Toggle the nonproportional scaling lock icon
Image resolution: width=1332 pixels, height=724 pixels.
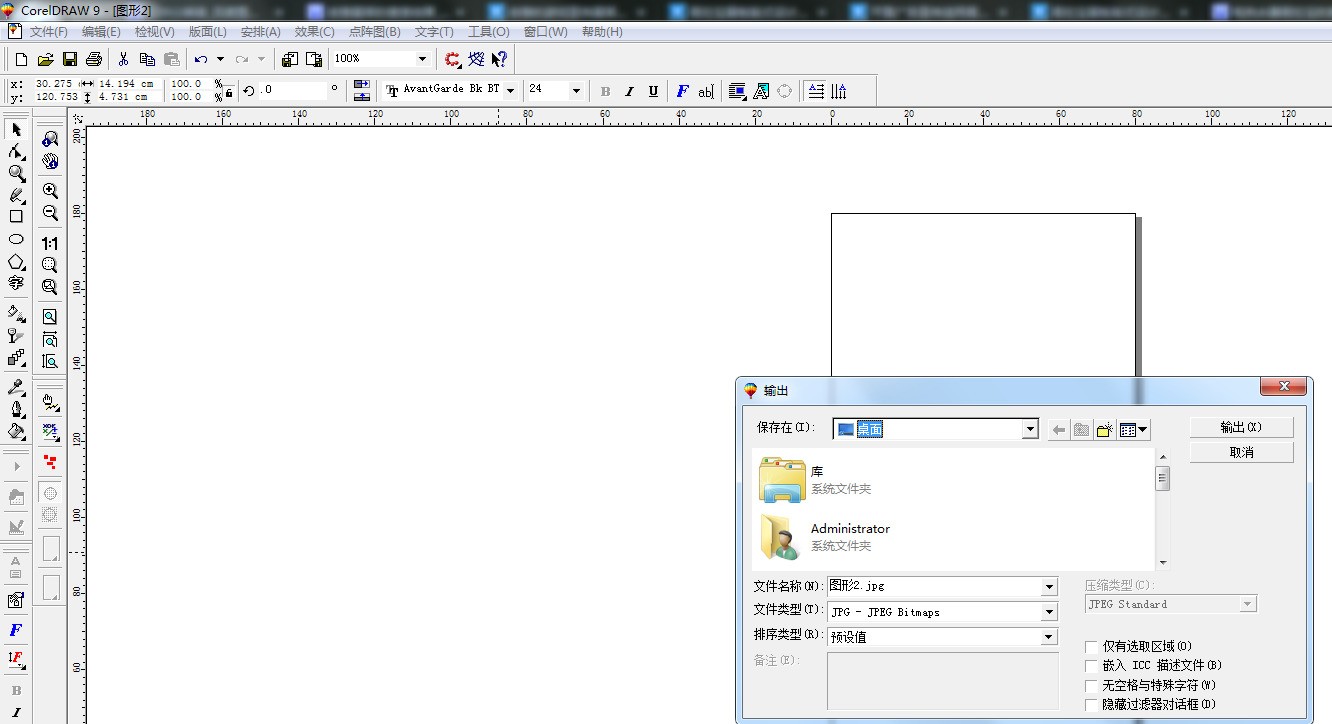click(x=229, y=93)
